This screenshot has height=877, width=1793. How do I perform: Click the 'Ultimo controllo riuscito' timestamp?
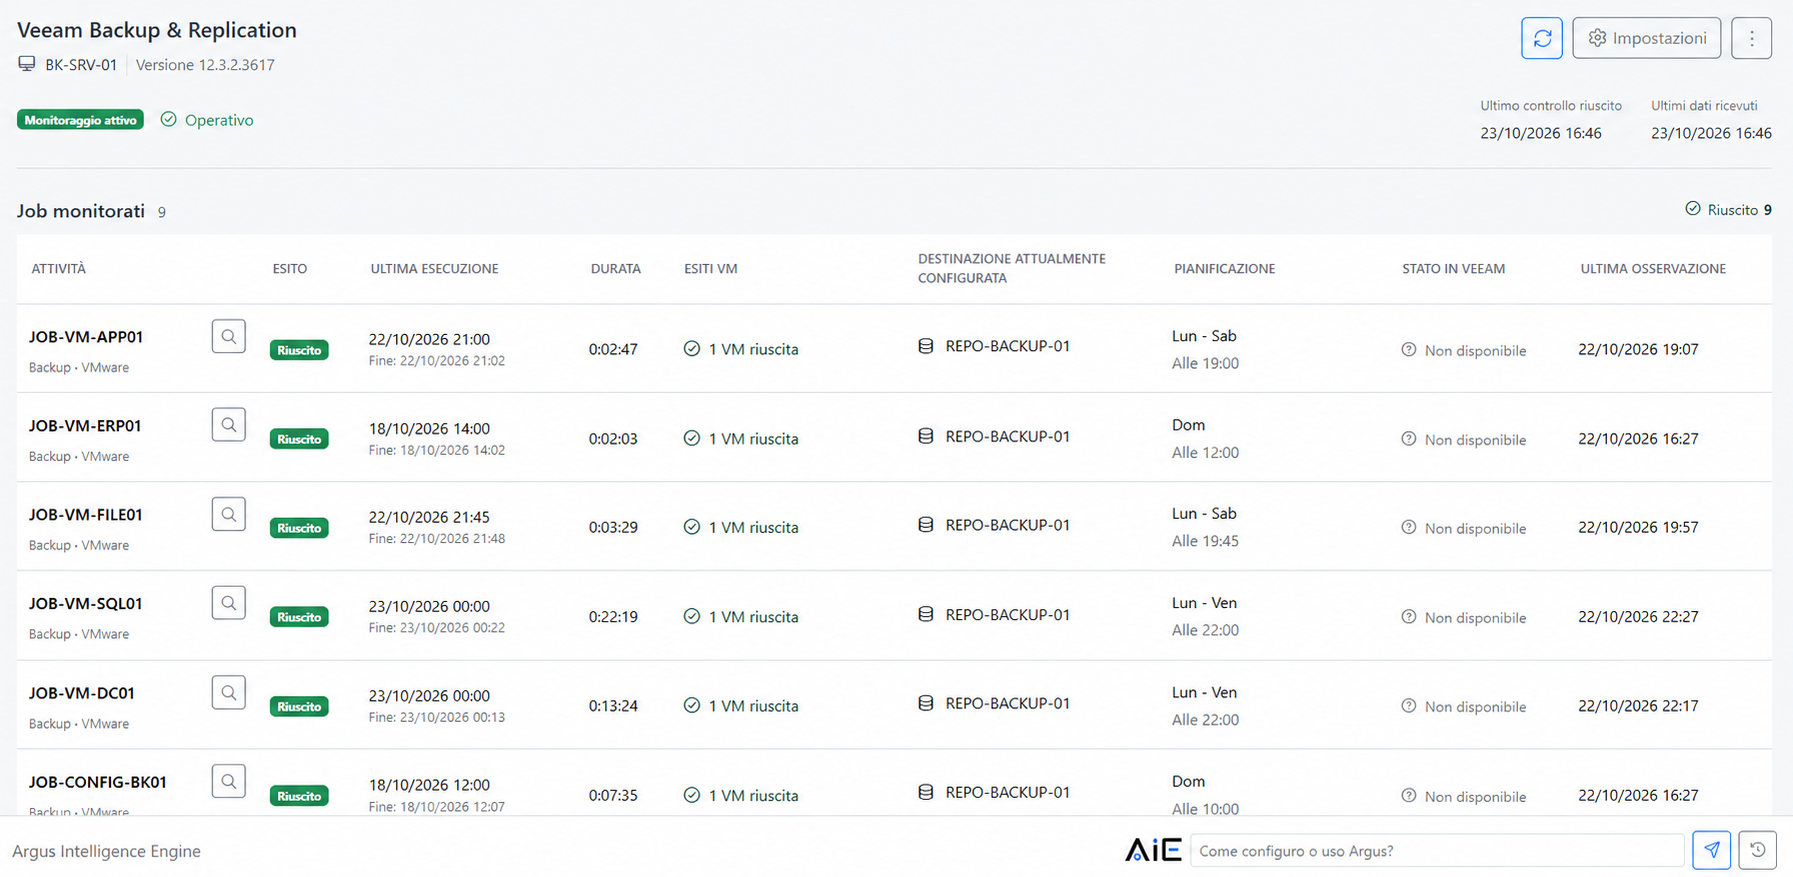1540,133
